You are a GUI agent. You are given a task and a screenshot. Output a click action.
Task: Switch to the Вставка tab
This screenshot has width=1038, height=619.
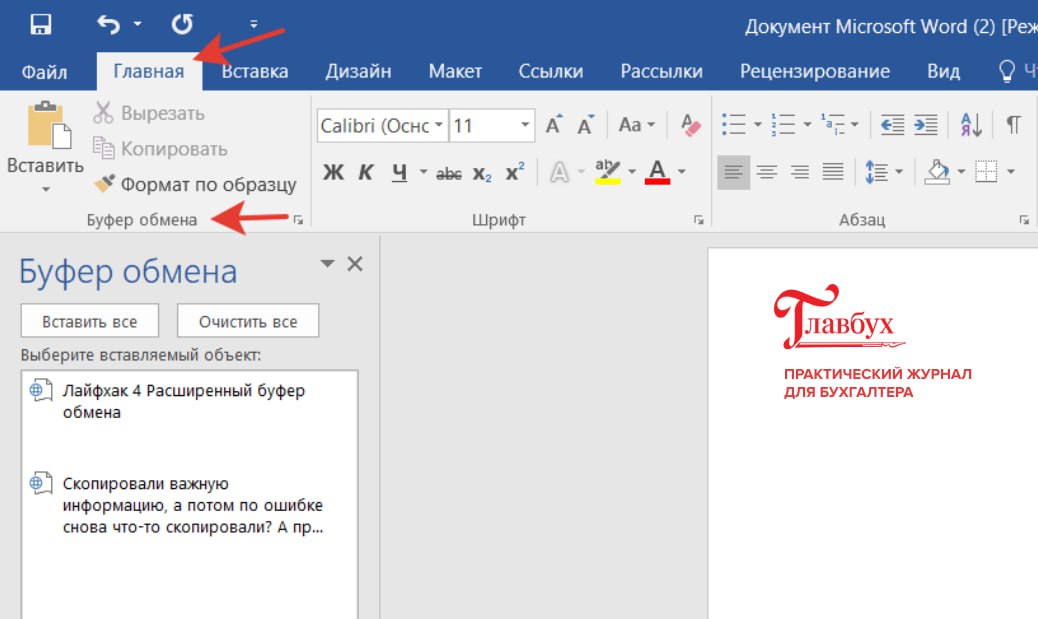(255, 71)
